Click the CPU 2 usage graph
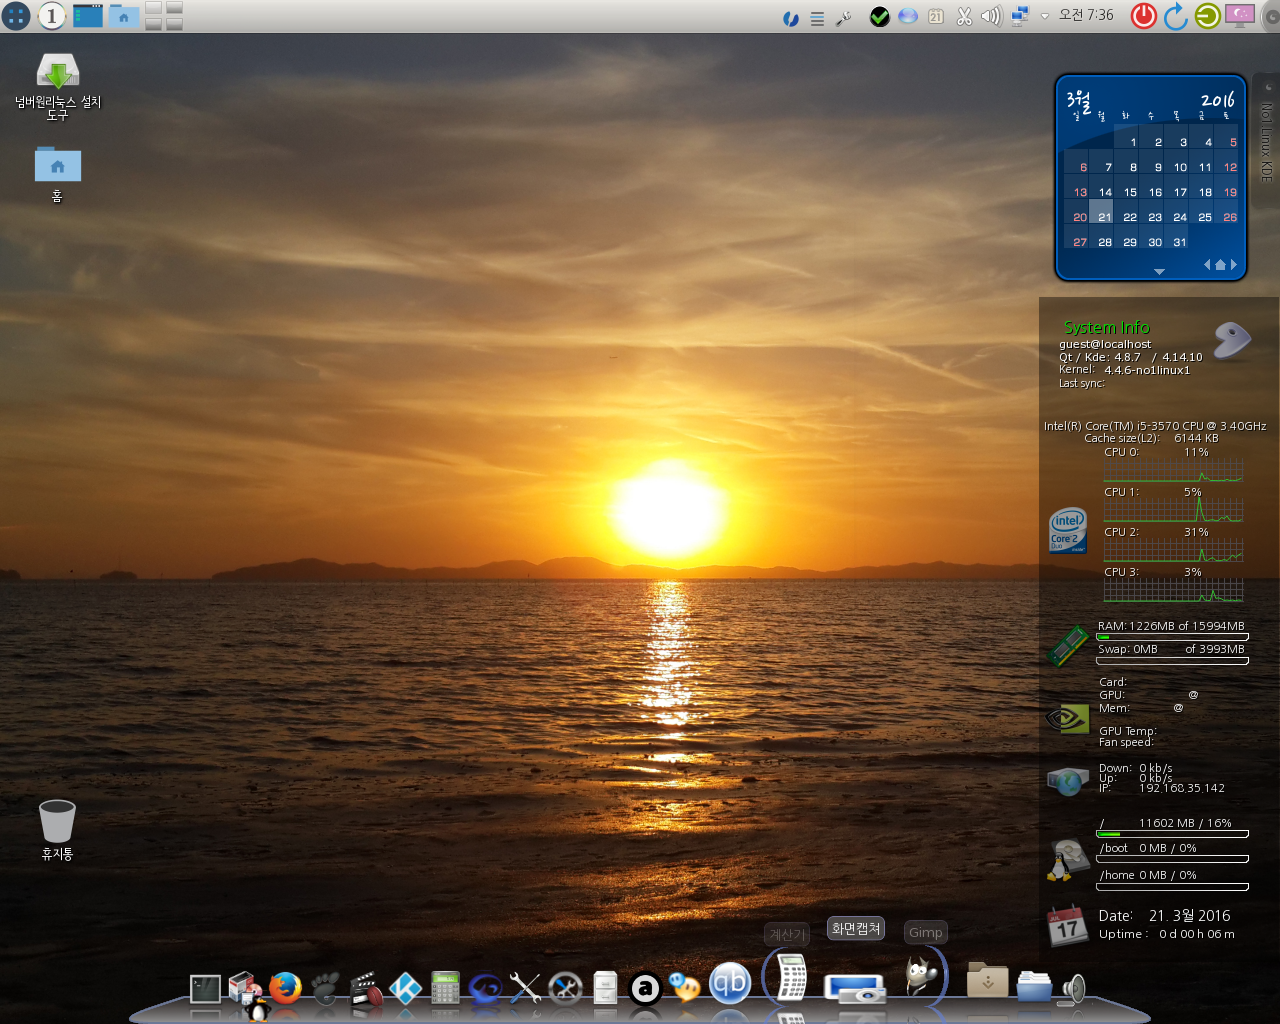1280x1024 pixels. tap(1173, 550)
